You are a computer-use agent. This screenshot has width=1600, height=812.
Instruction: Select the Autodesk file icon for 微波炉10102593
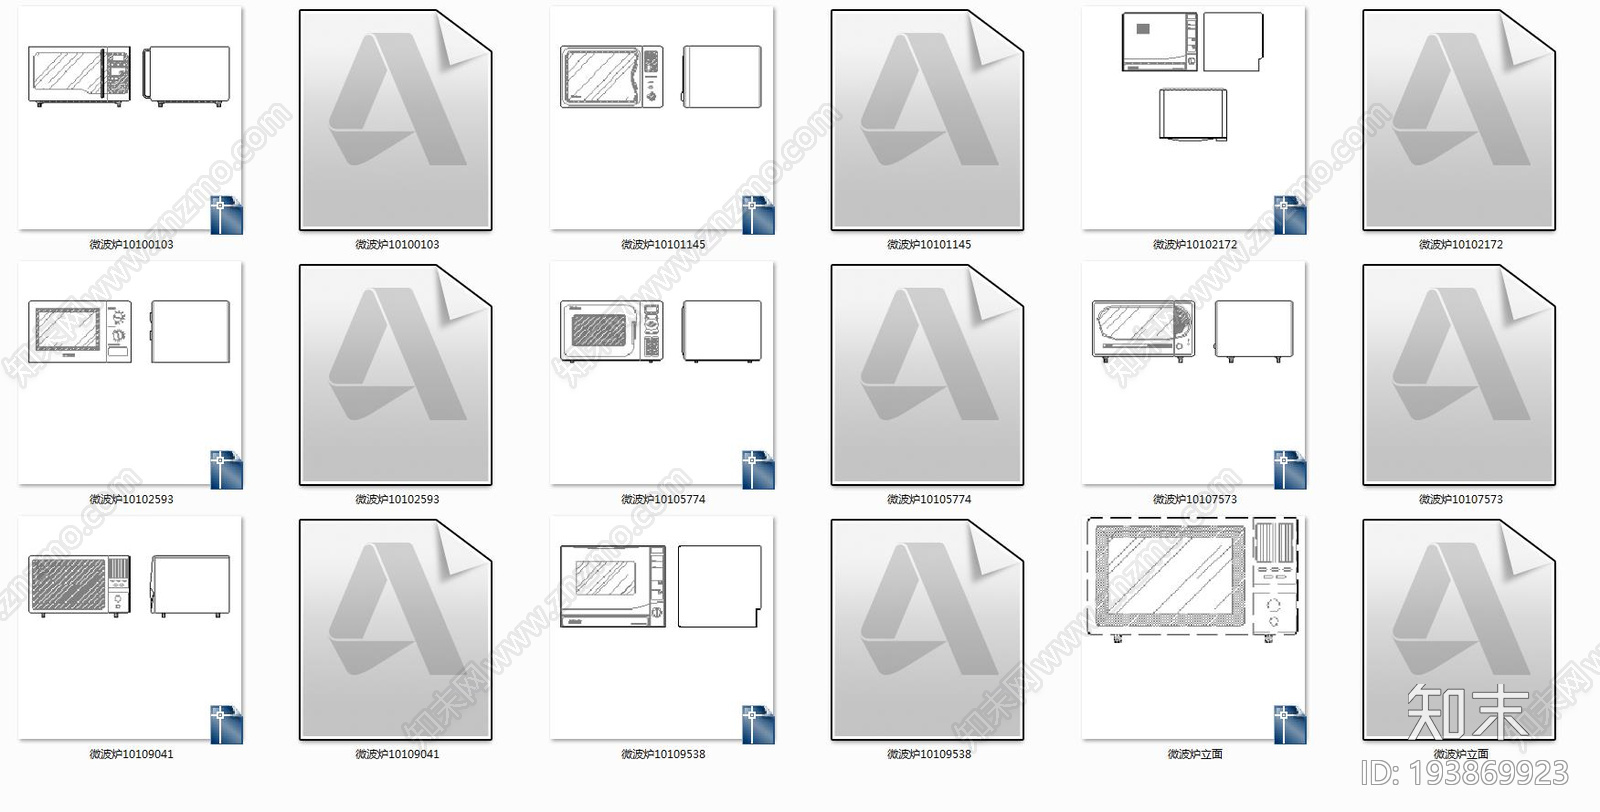pos(396,375)
